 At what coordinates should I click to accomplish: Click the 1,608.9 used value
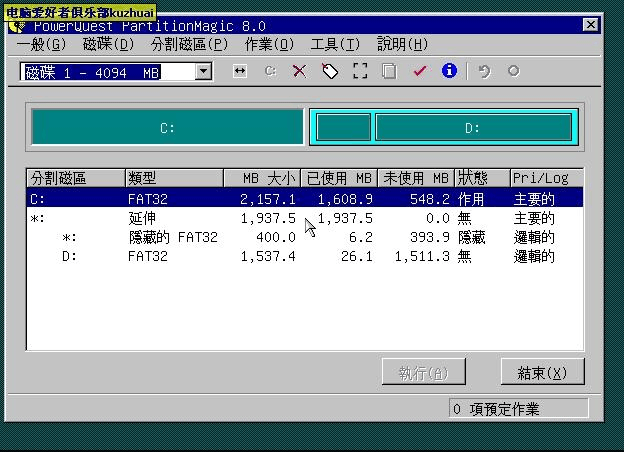[345, 199]
